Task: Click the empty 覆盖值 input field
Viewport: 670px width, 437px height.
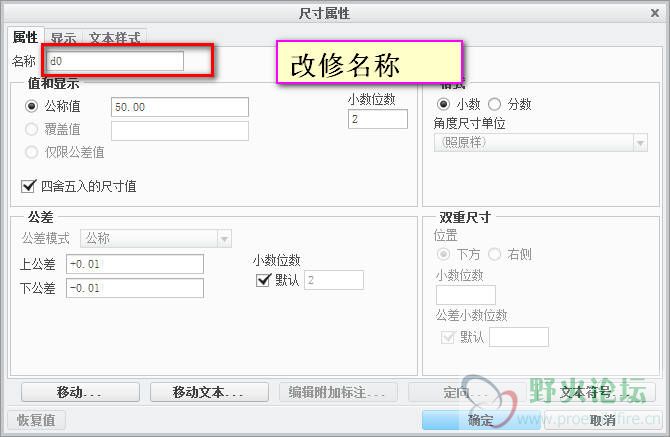Action: tap(180, 131)
